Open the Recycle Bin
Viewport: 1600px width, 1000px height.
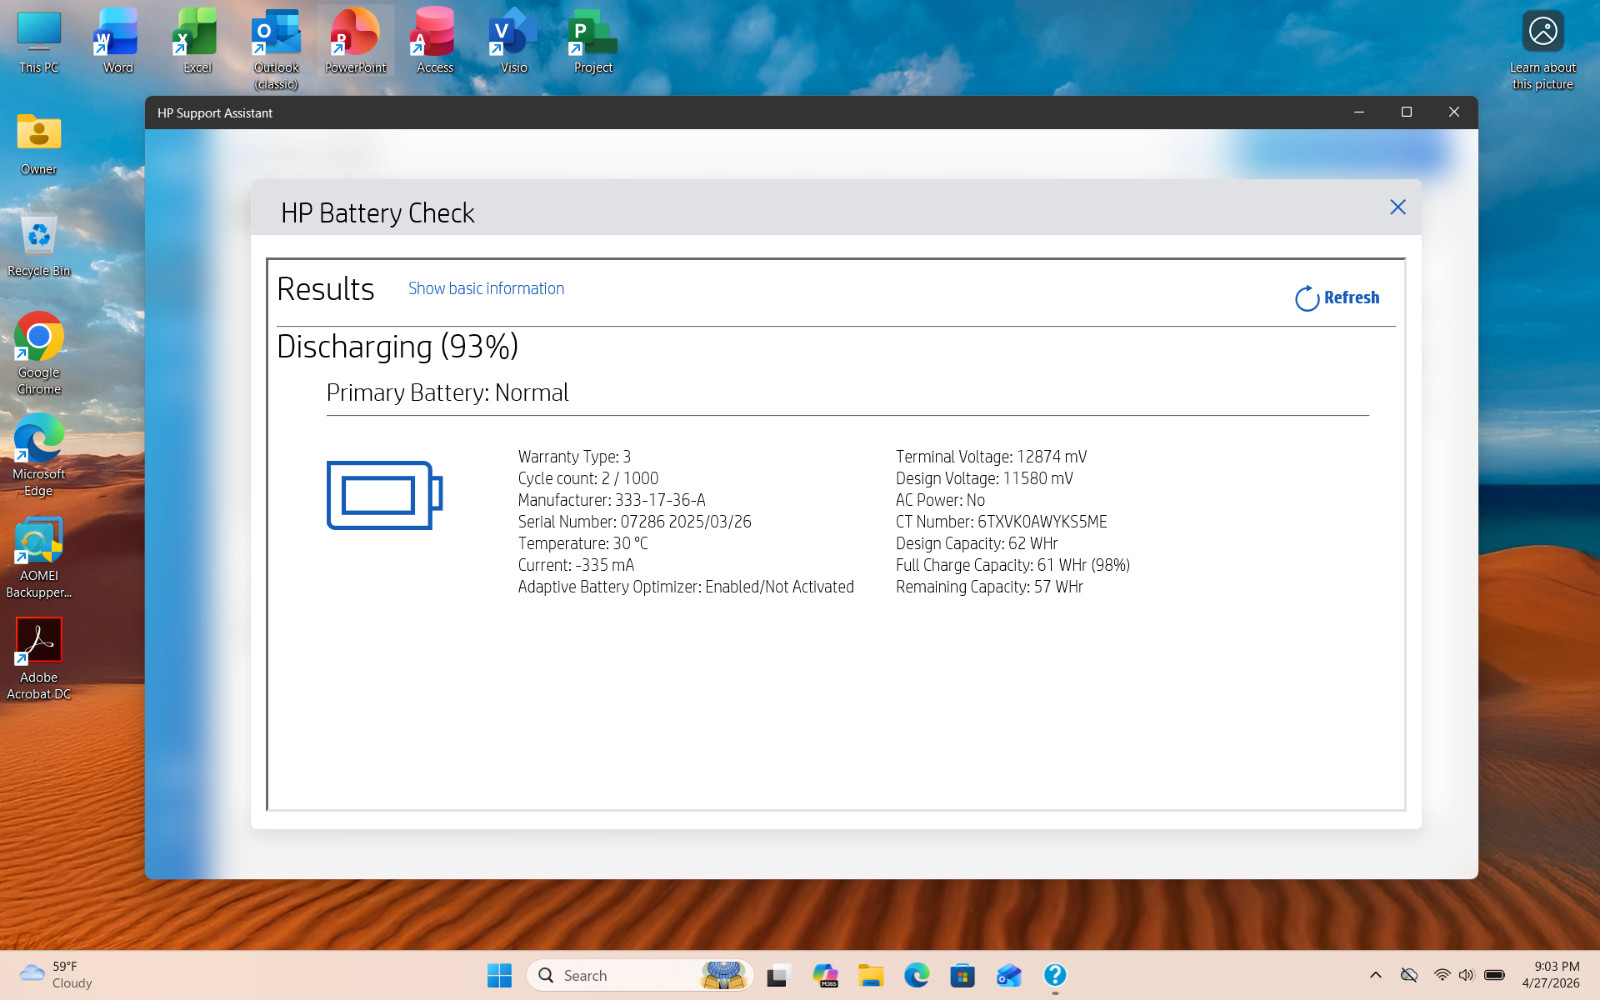point(39,246)
